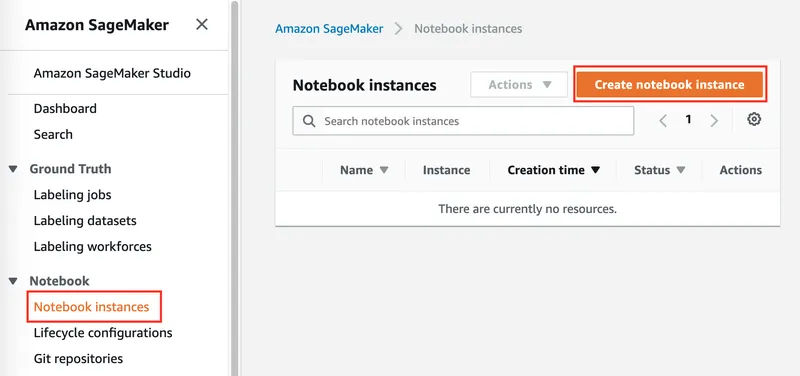Click the search magnifier icon
800x376 pixels.
(309, 121)
